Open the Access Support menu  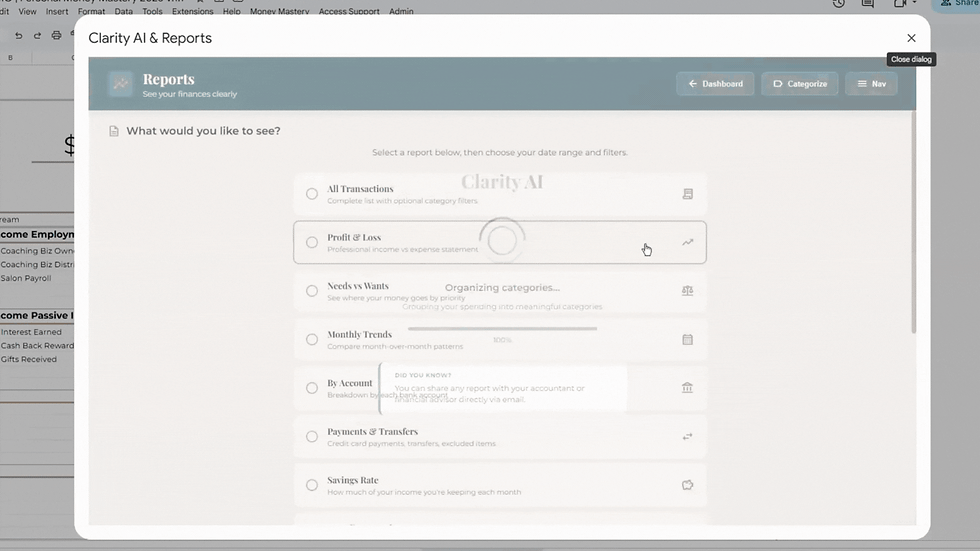click(x=349, y=11)
